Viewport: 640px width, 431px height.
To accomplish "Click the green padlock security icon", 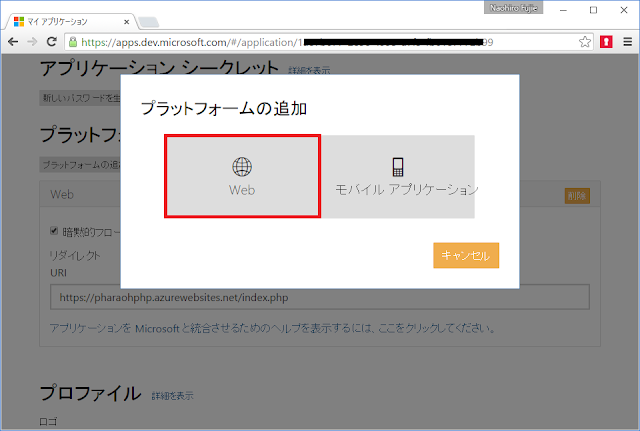I will [73, 42].
